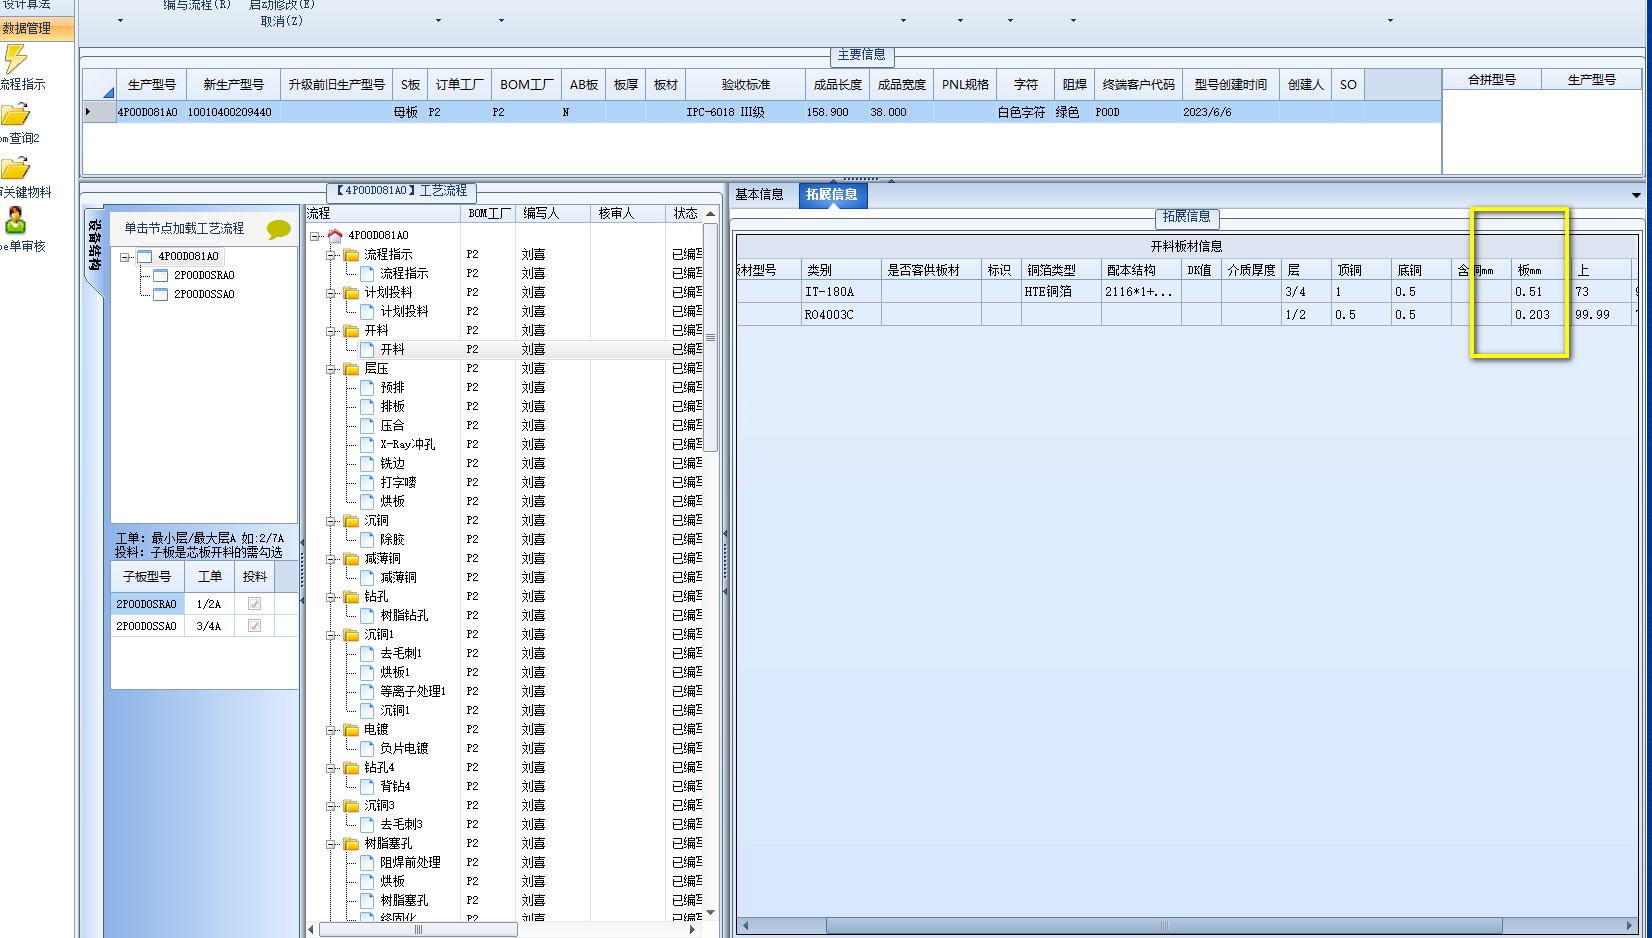Collapse the 沉铜3 folder node

tap(331, 806)
